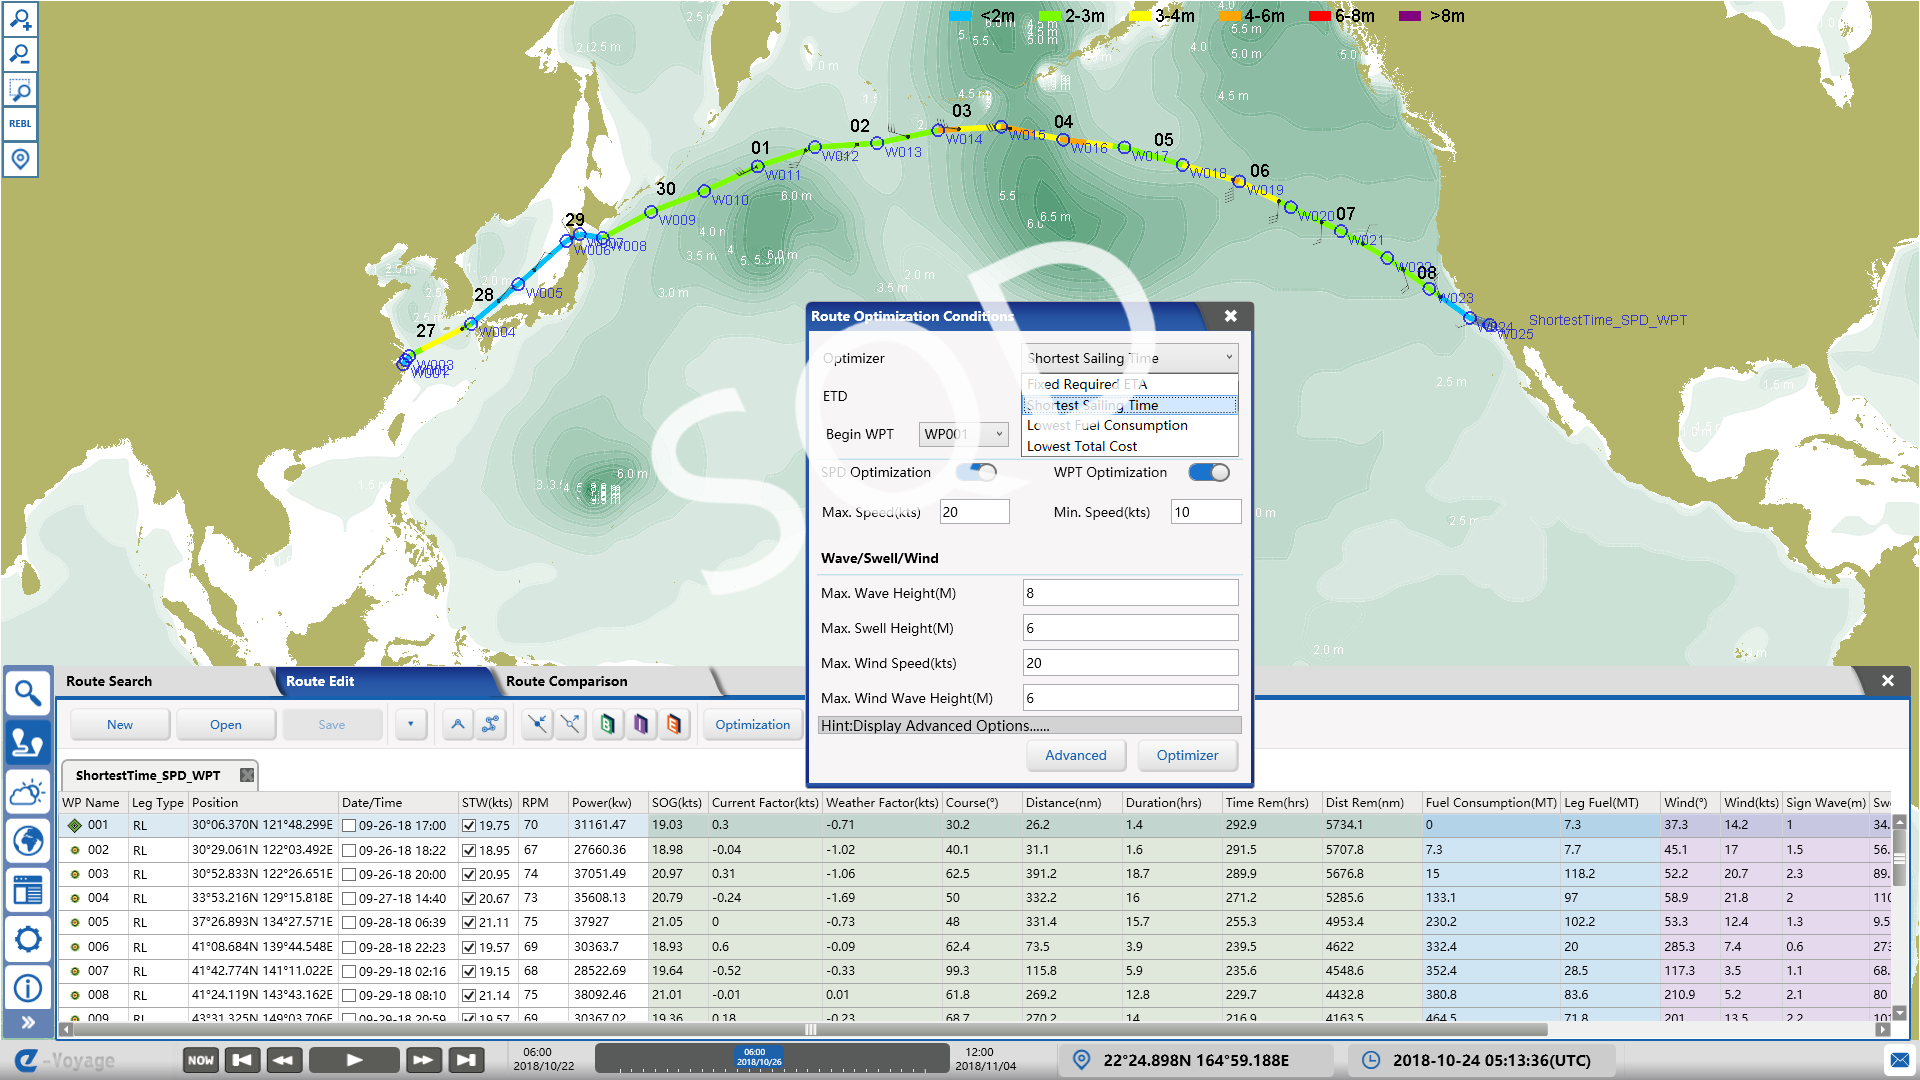Check Date/Time box for waypoint 001
Image resolution: width=1920 pixels, height=1080 pixels.
tap(349, 826)
